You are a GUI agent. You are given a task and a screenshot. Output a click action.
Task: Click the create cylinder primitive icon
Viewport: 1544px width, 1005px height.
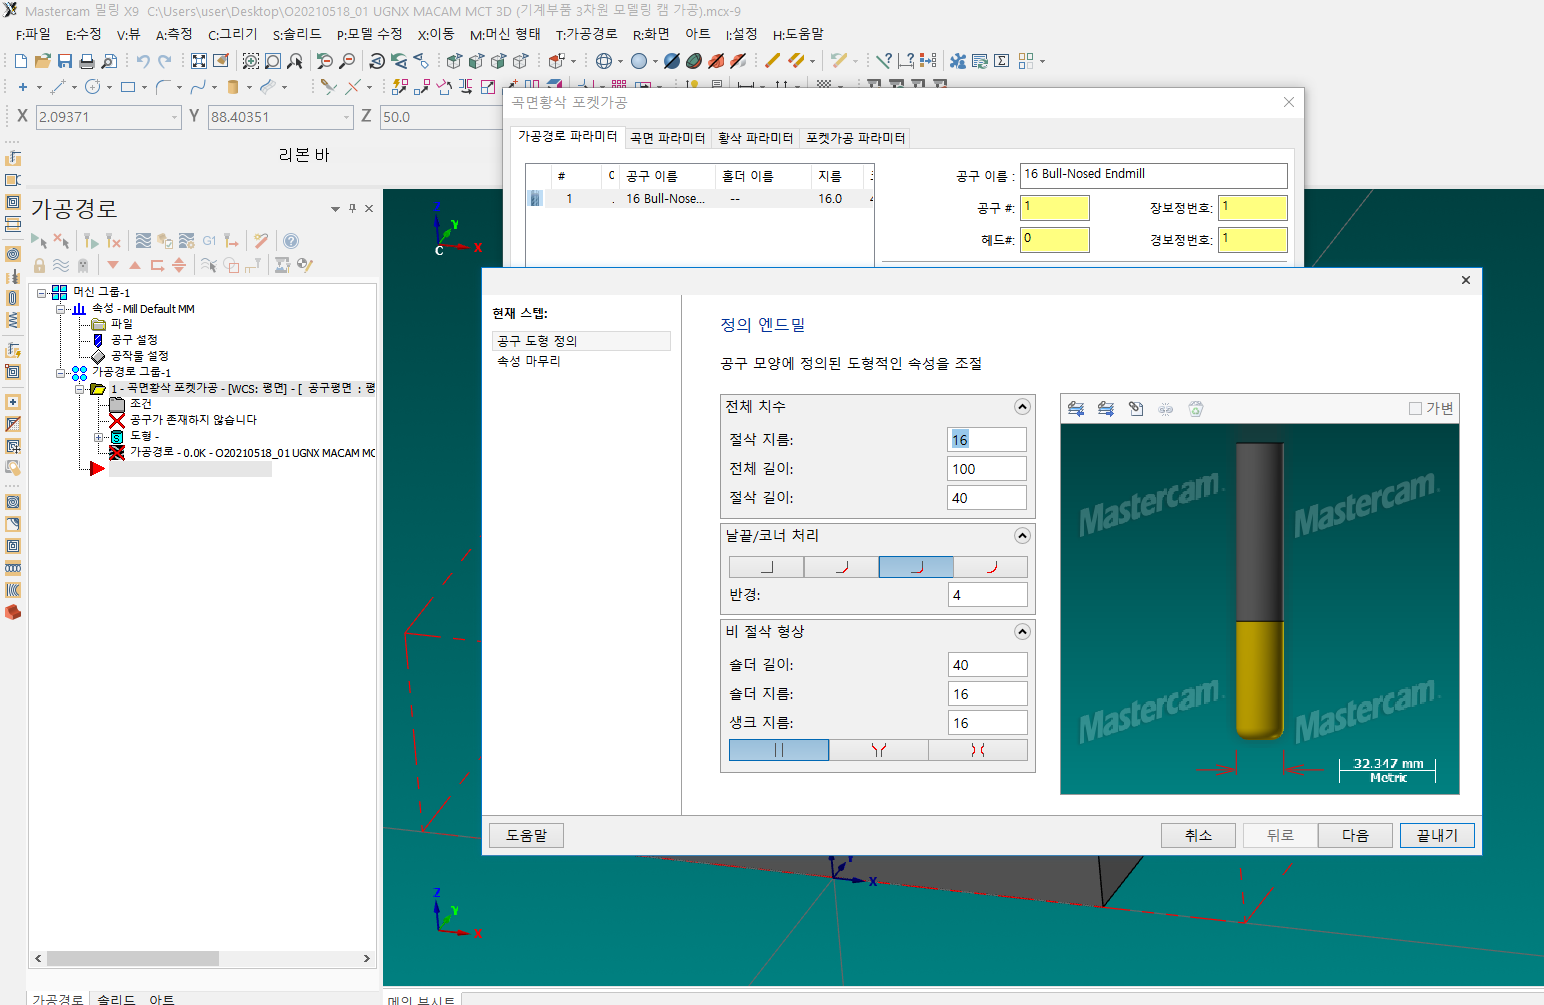point(233,87)
